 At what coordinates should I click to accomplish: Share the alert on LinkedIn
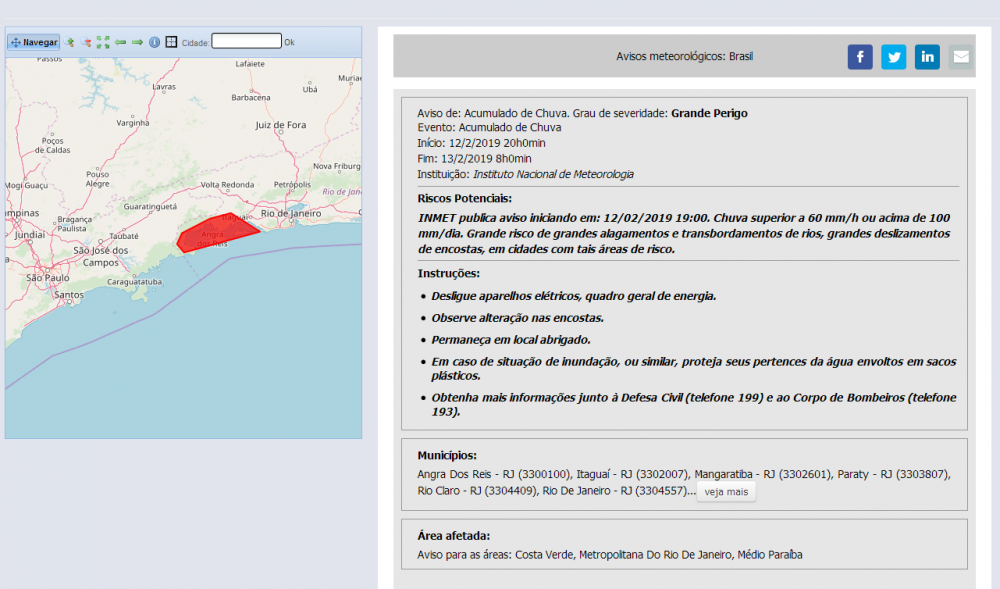click(x=927, y=57)
